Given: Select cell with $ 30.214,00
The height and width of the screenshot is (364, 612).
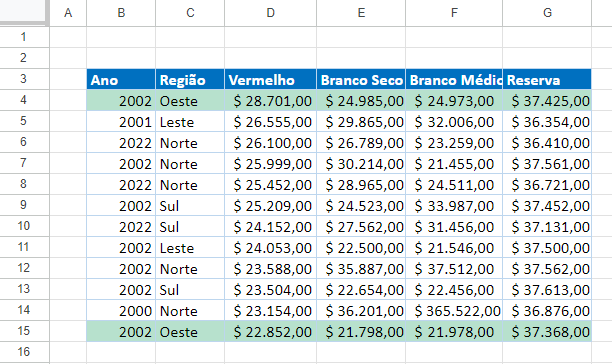Looking at the screenshot, I should 361,164.
